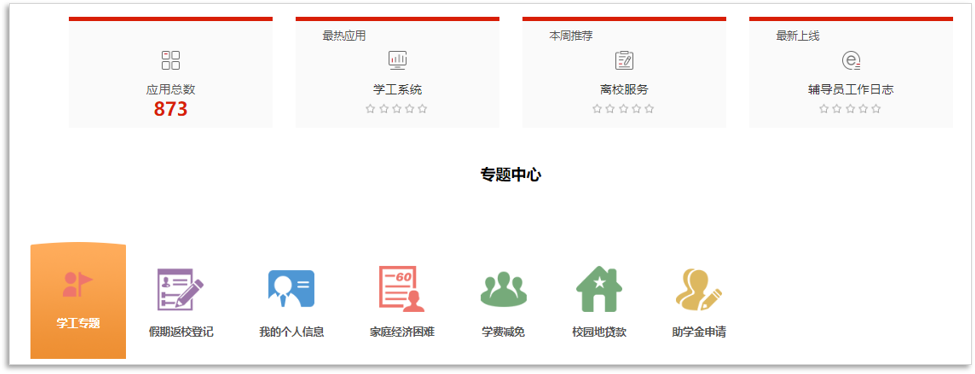Viewport: 975px width, 374px height.
Task: Rate 辅导员工作日志 with the third star
Action: [850, 109]
